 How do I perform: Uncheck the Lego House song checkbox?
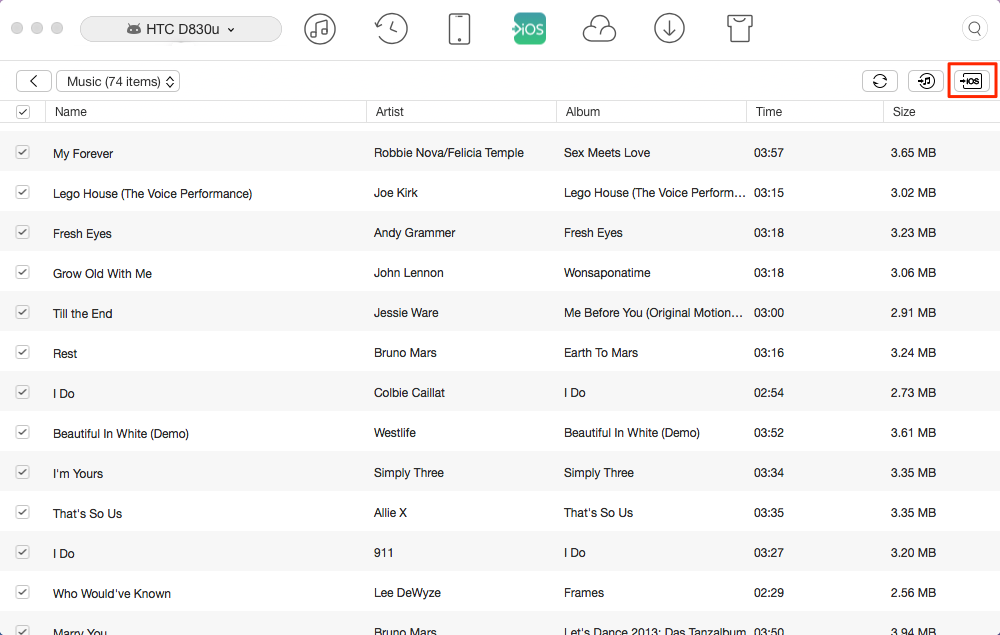tap(22, 192)
